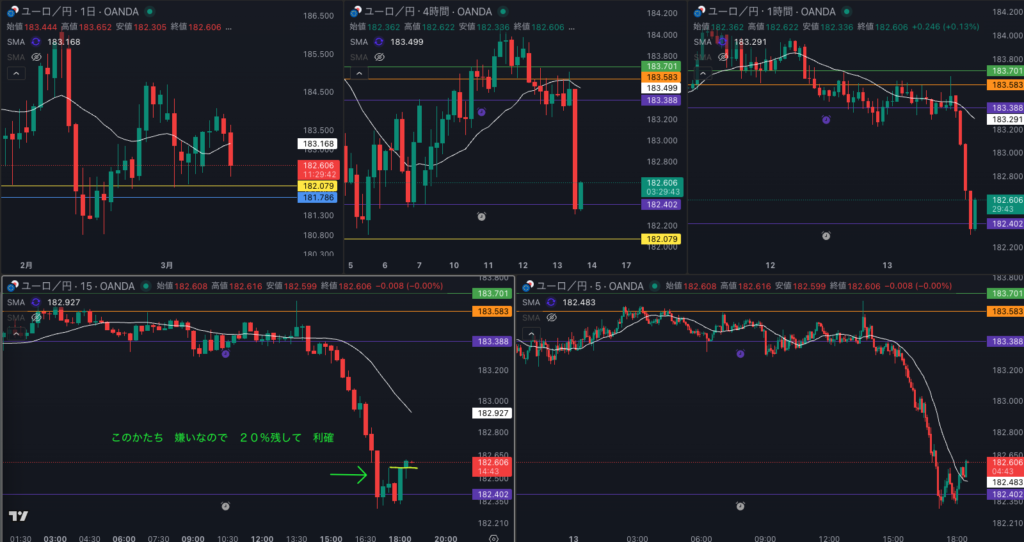Click SMA 182.483 legend on the 5 chart
The width and height of the screenshot is (1024, 542).
[x=558, y=302]
